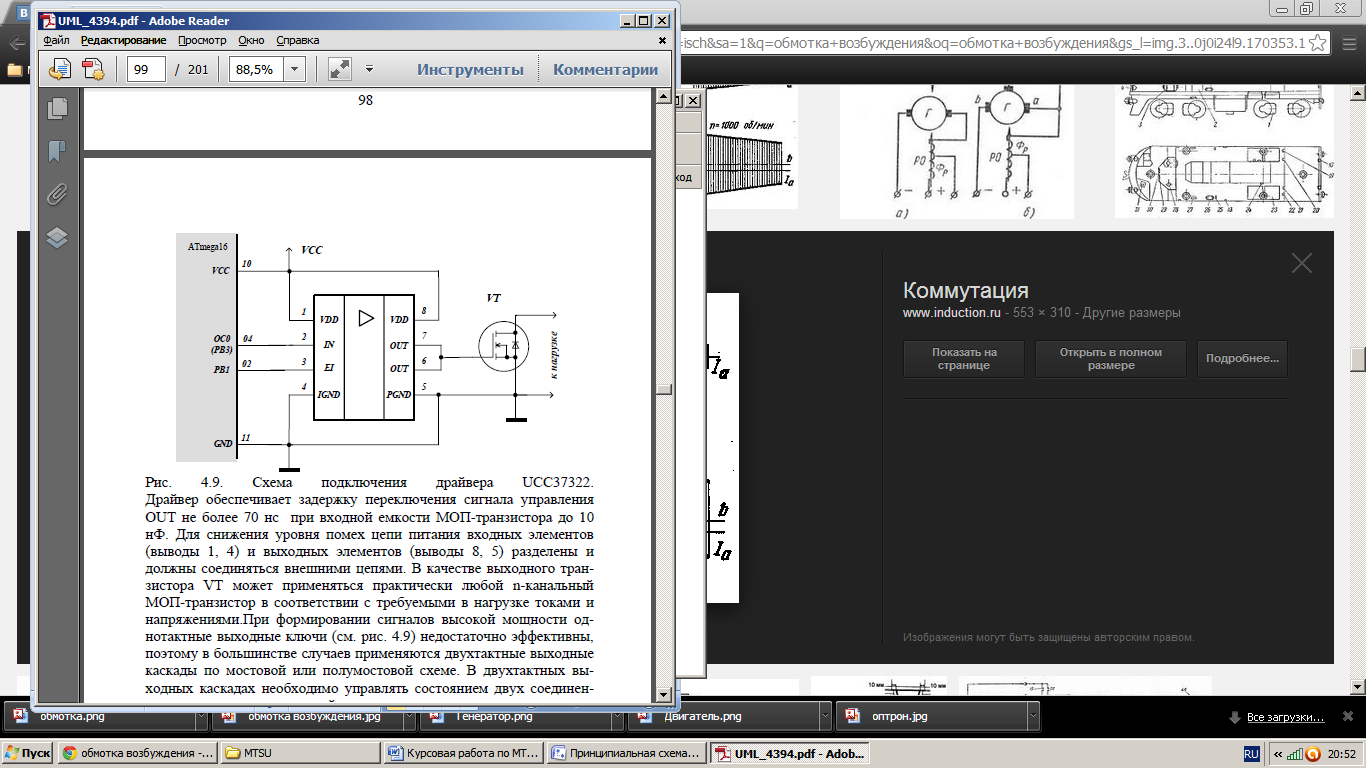Click the Открыть в полном размере button
Screen dimensions: 1366x768
(x=1110, y=359)
